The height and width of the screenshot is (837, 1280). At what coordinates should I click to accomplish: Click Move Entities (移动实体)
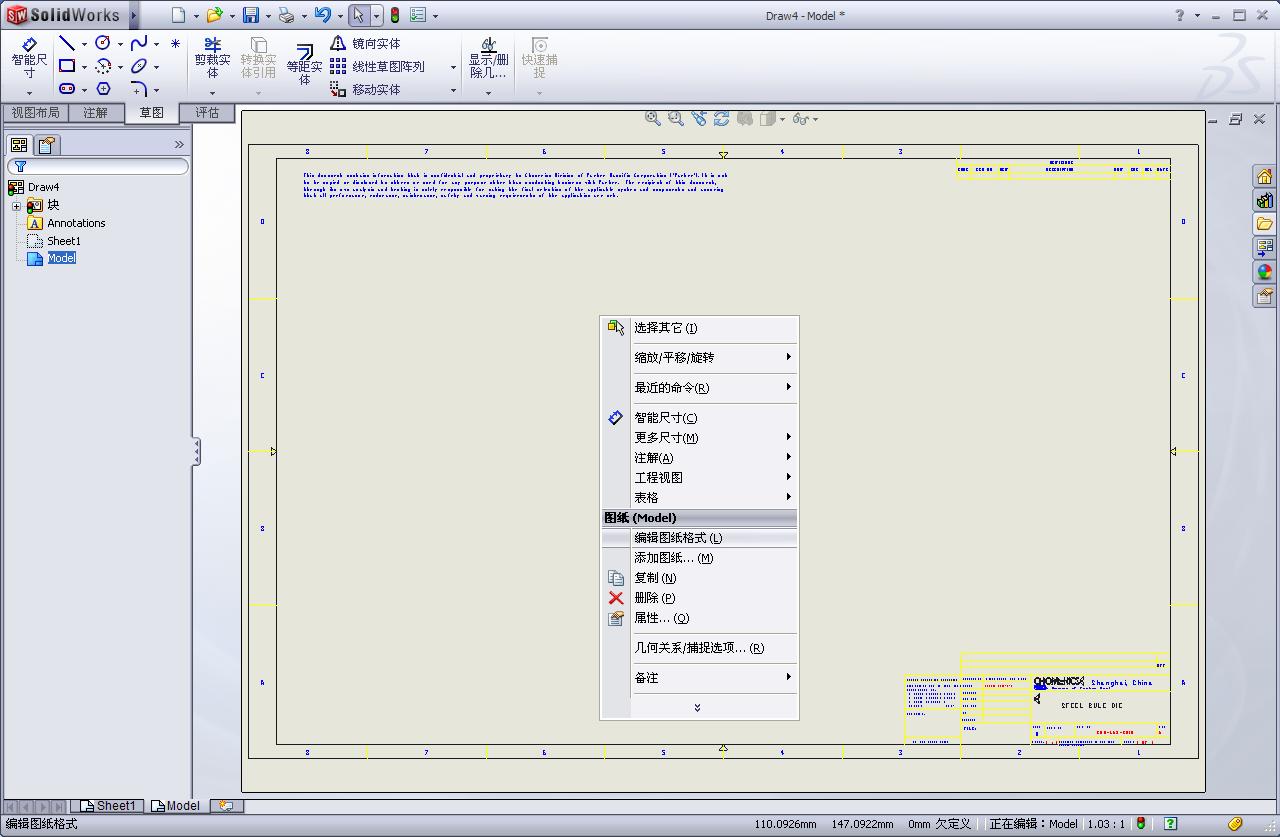[366, 89]
